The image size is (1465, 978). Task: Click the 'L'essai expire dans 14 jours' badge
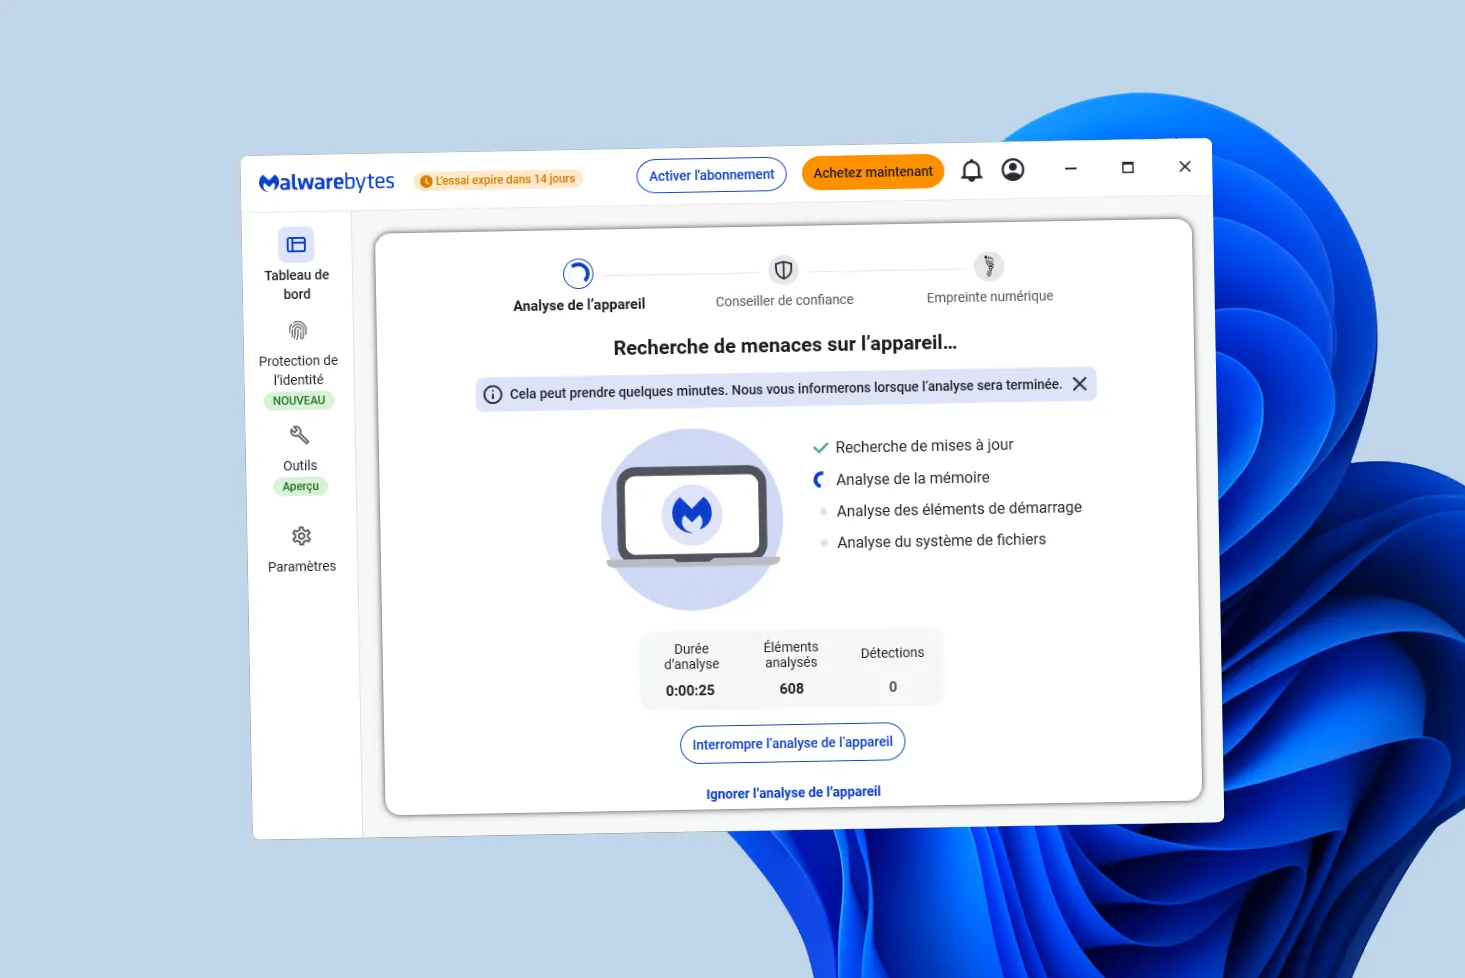(498, 180)
